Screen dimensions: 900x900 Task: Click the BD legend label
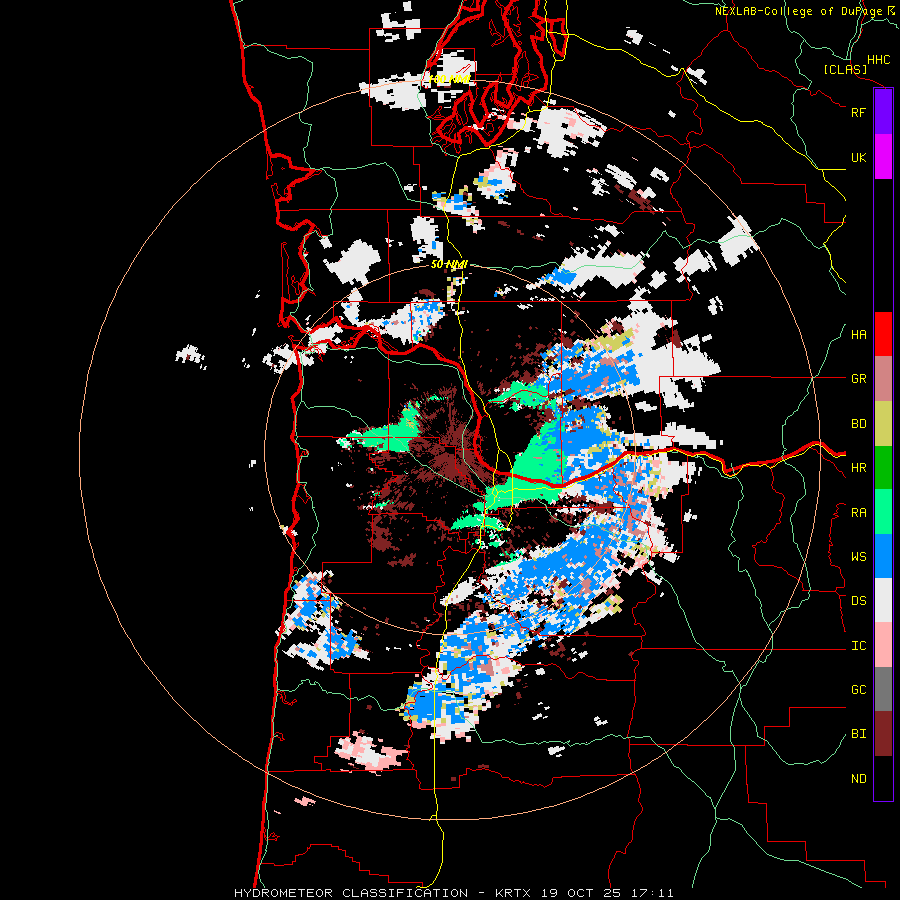(x=858, y=424)
